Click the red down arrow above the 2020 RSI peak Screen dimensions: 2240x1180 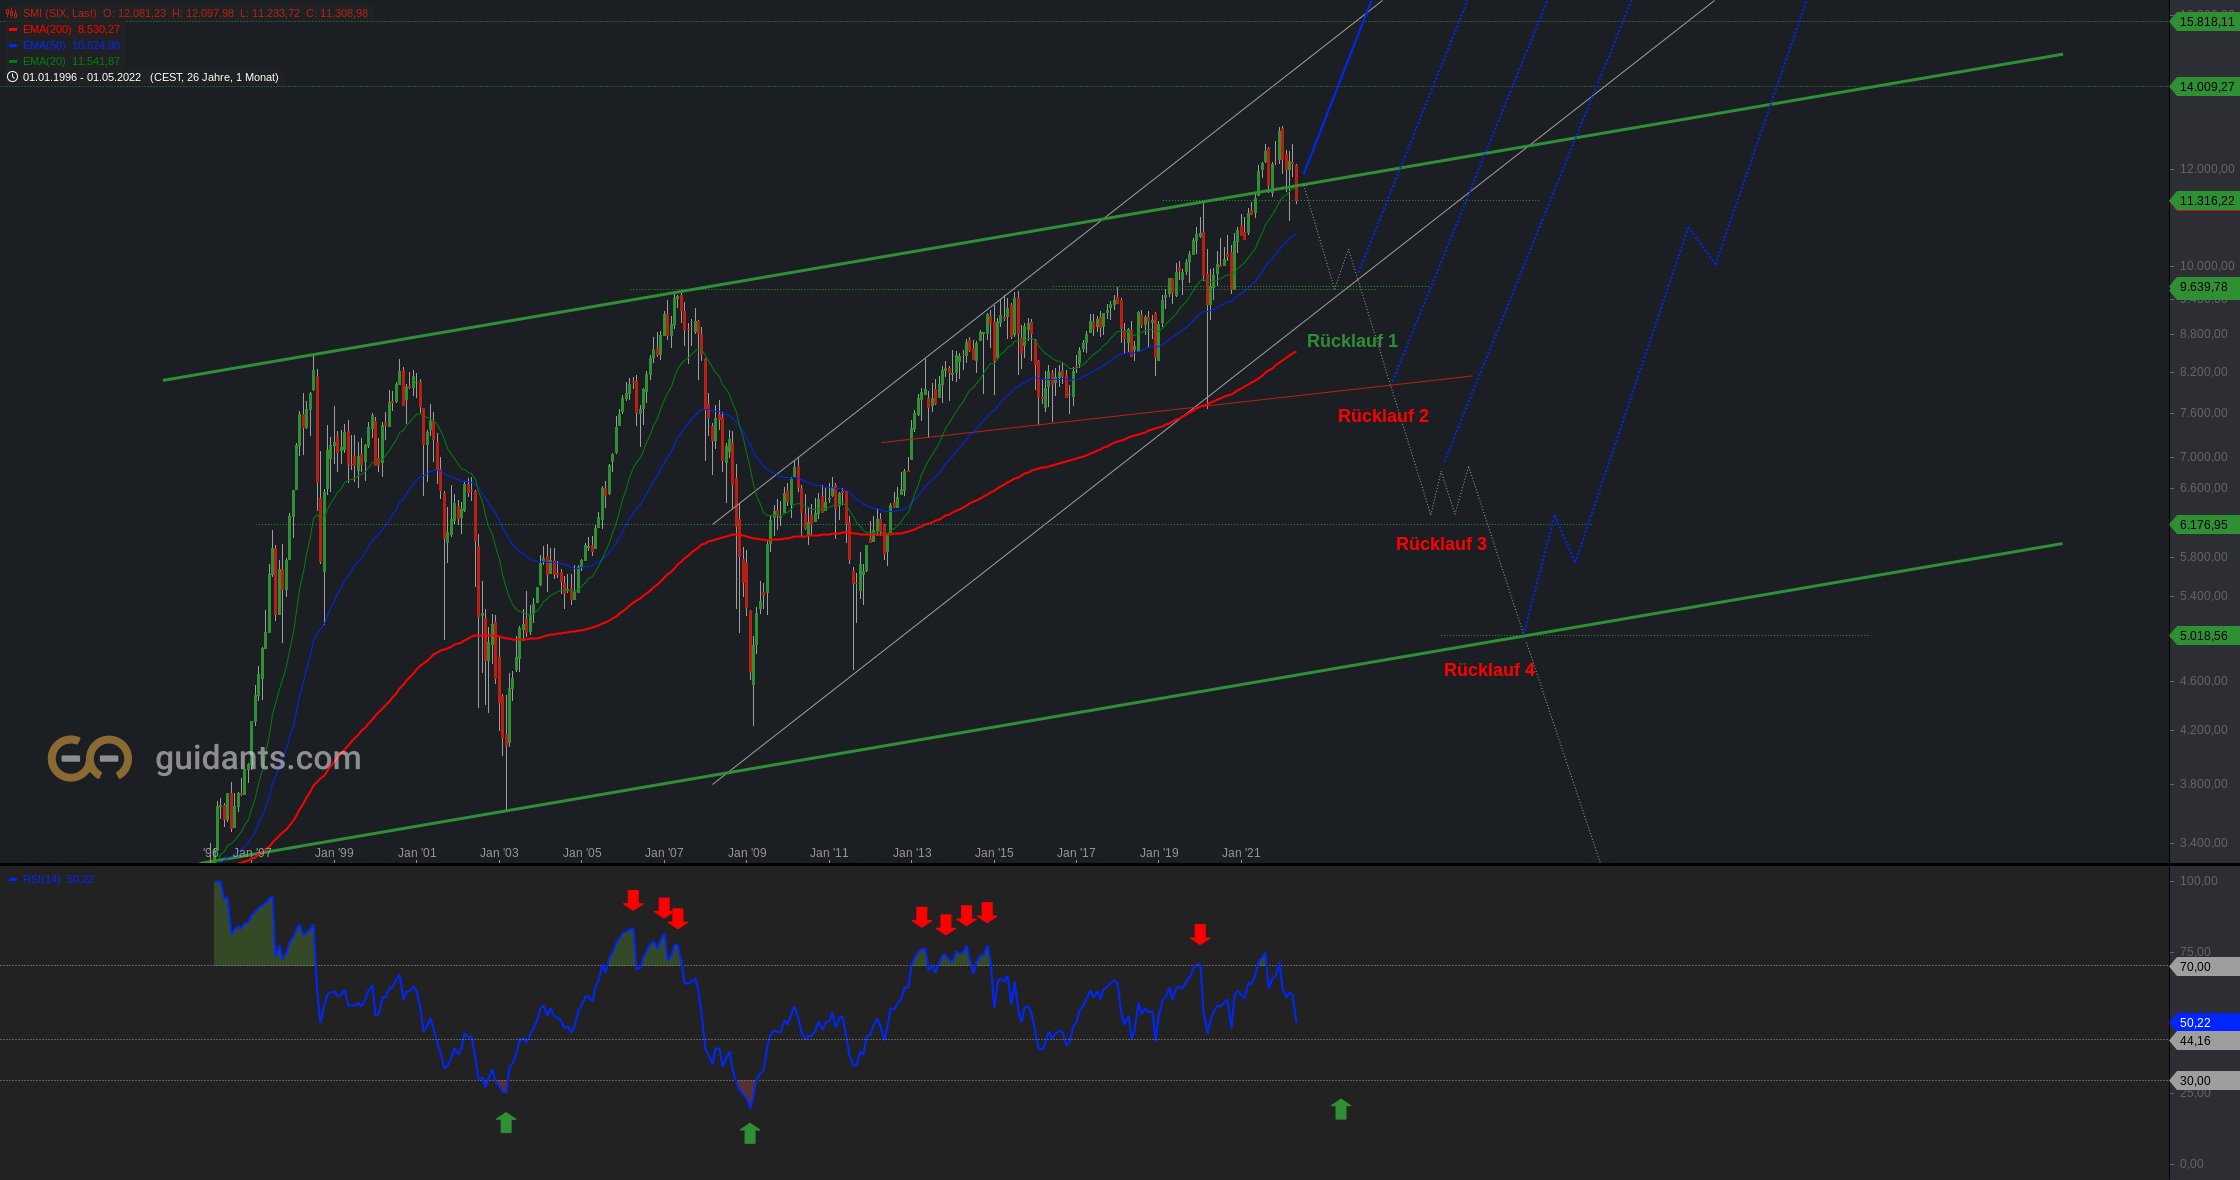1200,934
